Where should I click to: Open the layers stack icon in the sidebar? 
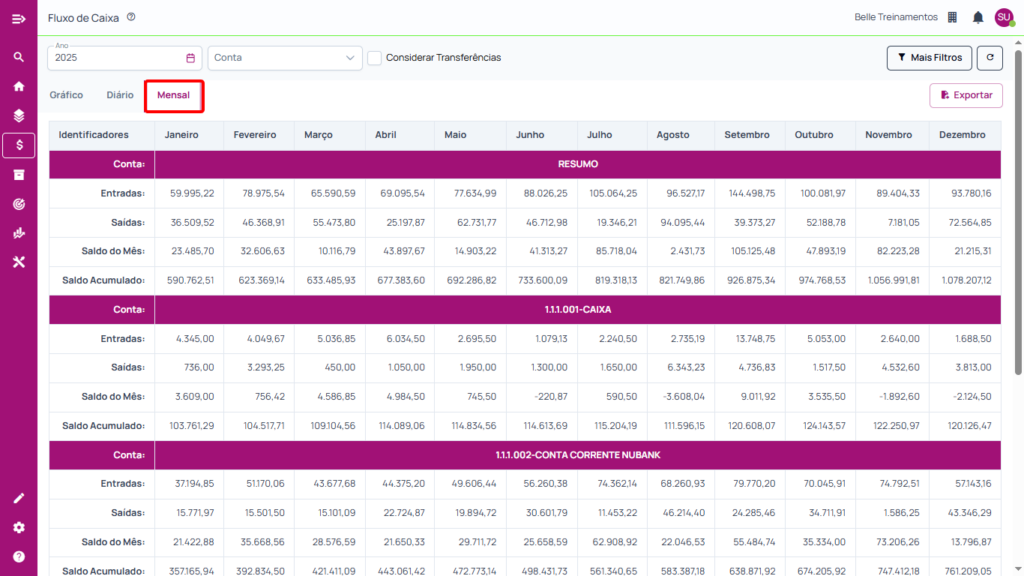pyautogui.click(x=18, y=116)
